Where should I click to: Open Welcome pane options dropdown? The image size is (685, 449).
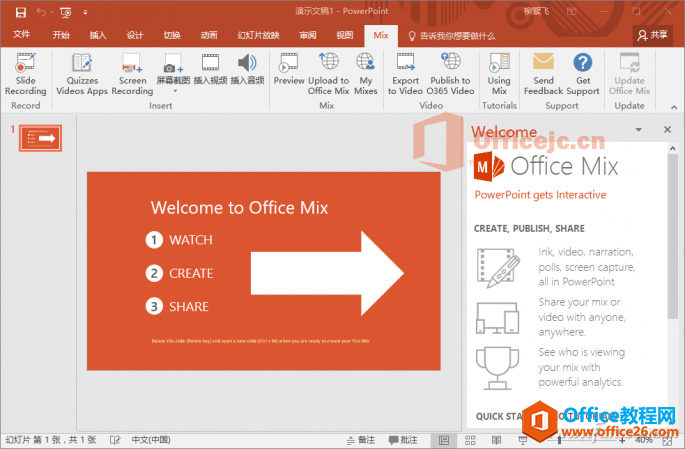(639, 130)
